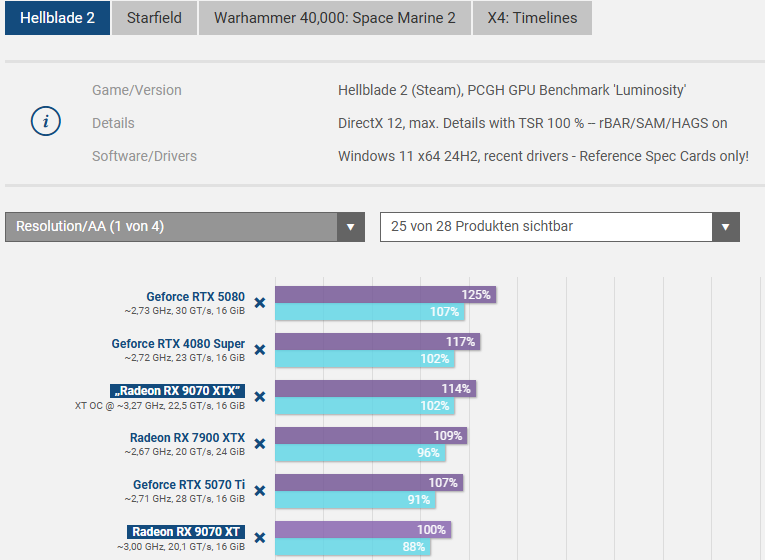Remove Radeon RX 9070 XTX with X icon
Screen dimensions: 765x560
click(x=260, y=397)
